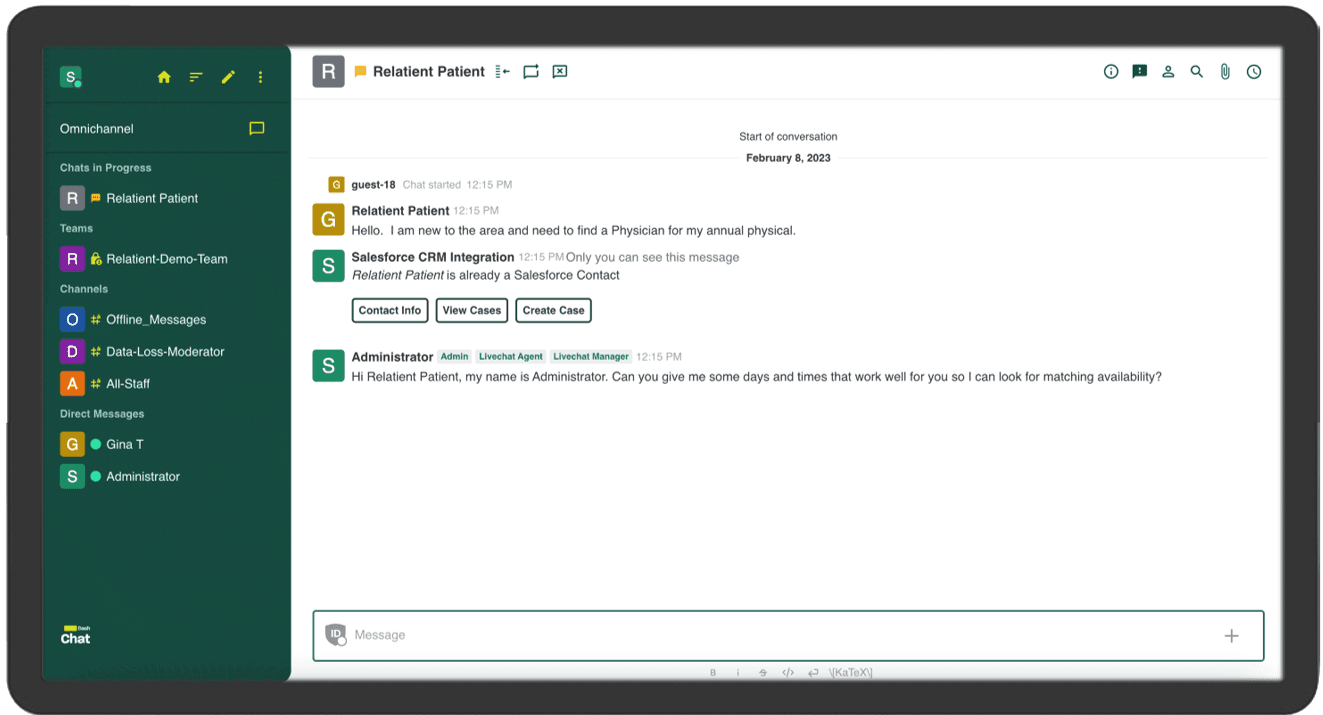1323x715 pixels.
Task: Toggle italic formatting below the message box
Action: point(738,672)
